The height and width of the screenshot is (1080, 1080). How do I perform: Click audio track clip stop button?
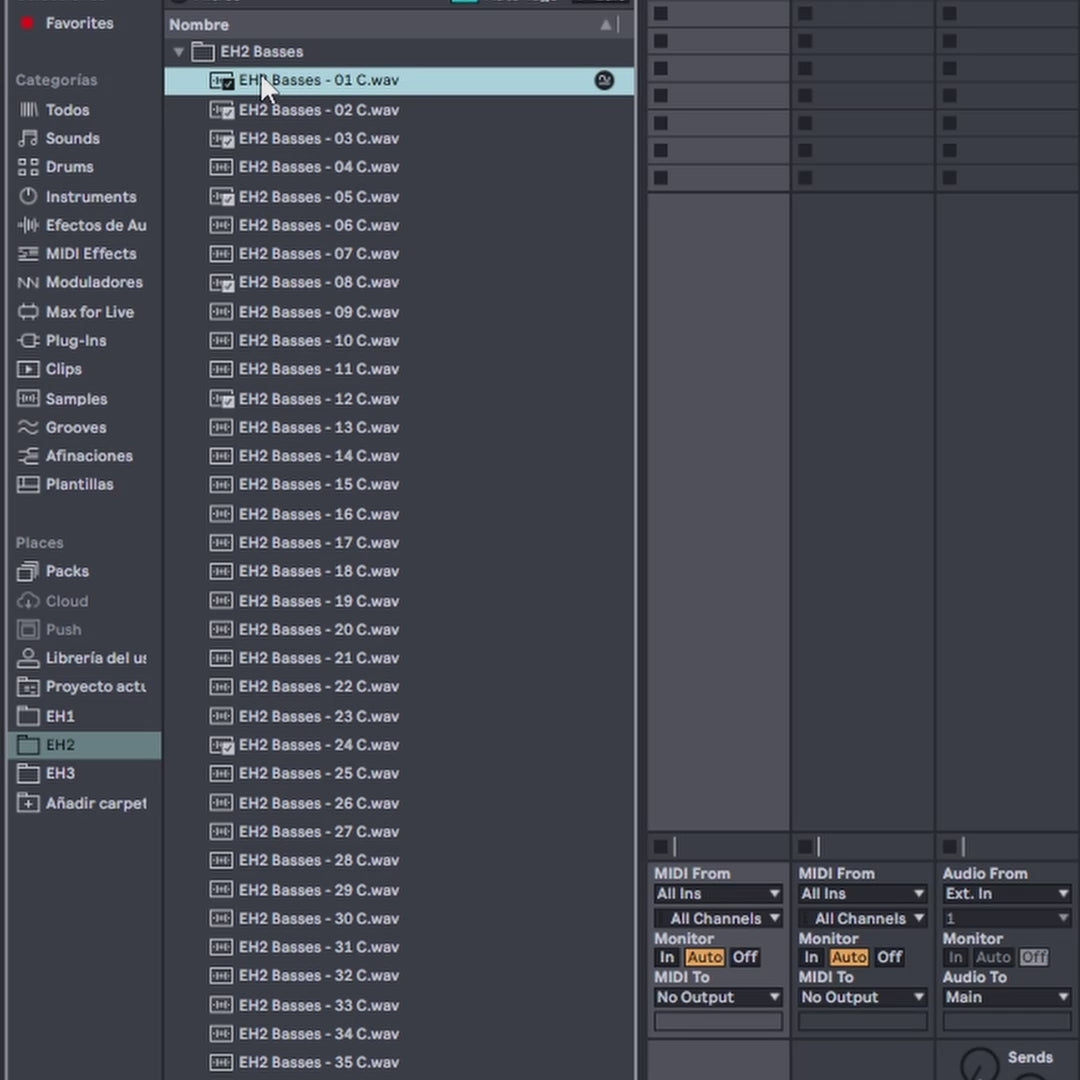949,847
